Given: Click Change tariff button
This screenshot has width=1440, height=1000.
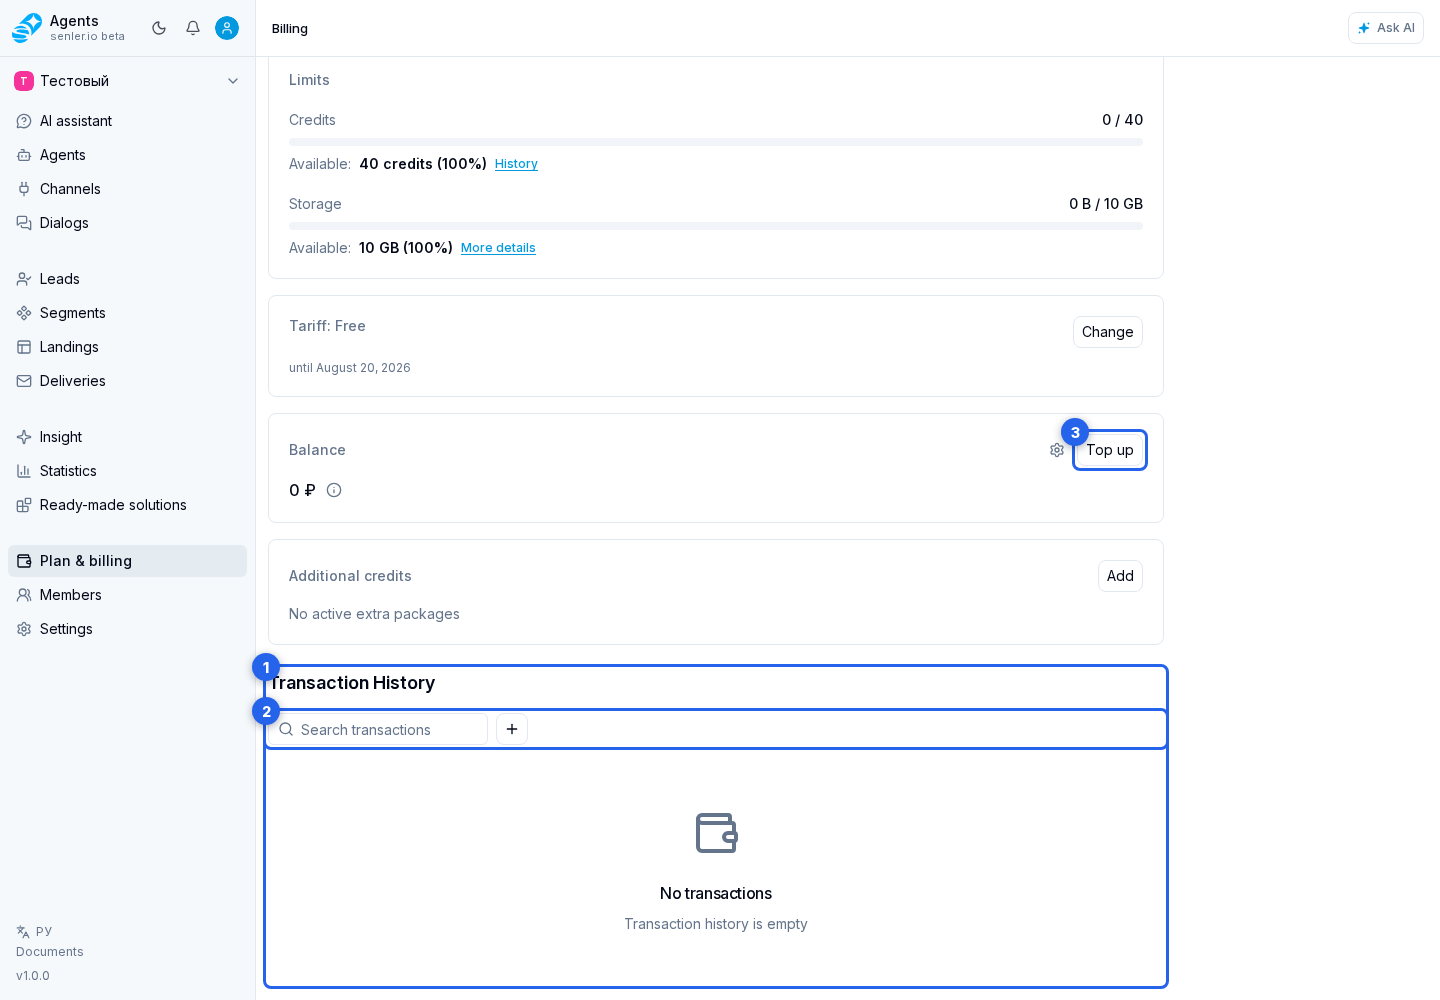Looking at the screenshot, I should (x=1108, y=332).
